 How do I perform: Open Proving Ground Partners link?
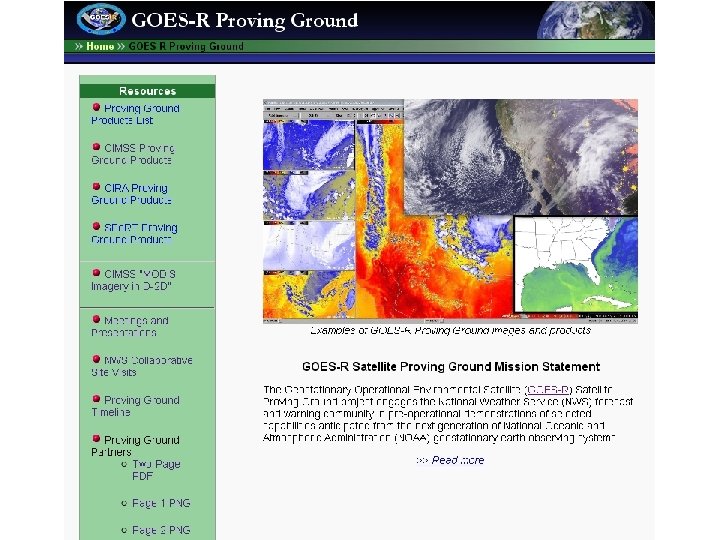click(x=135, y=446)
